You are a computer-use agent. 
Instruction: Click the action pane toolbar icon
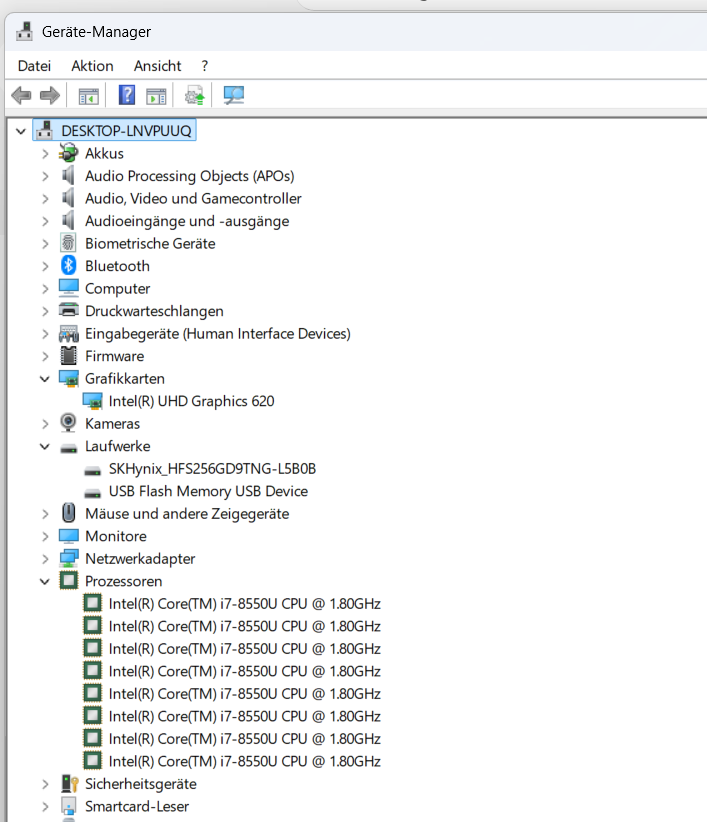156,96
